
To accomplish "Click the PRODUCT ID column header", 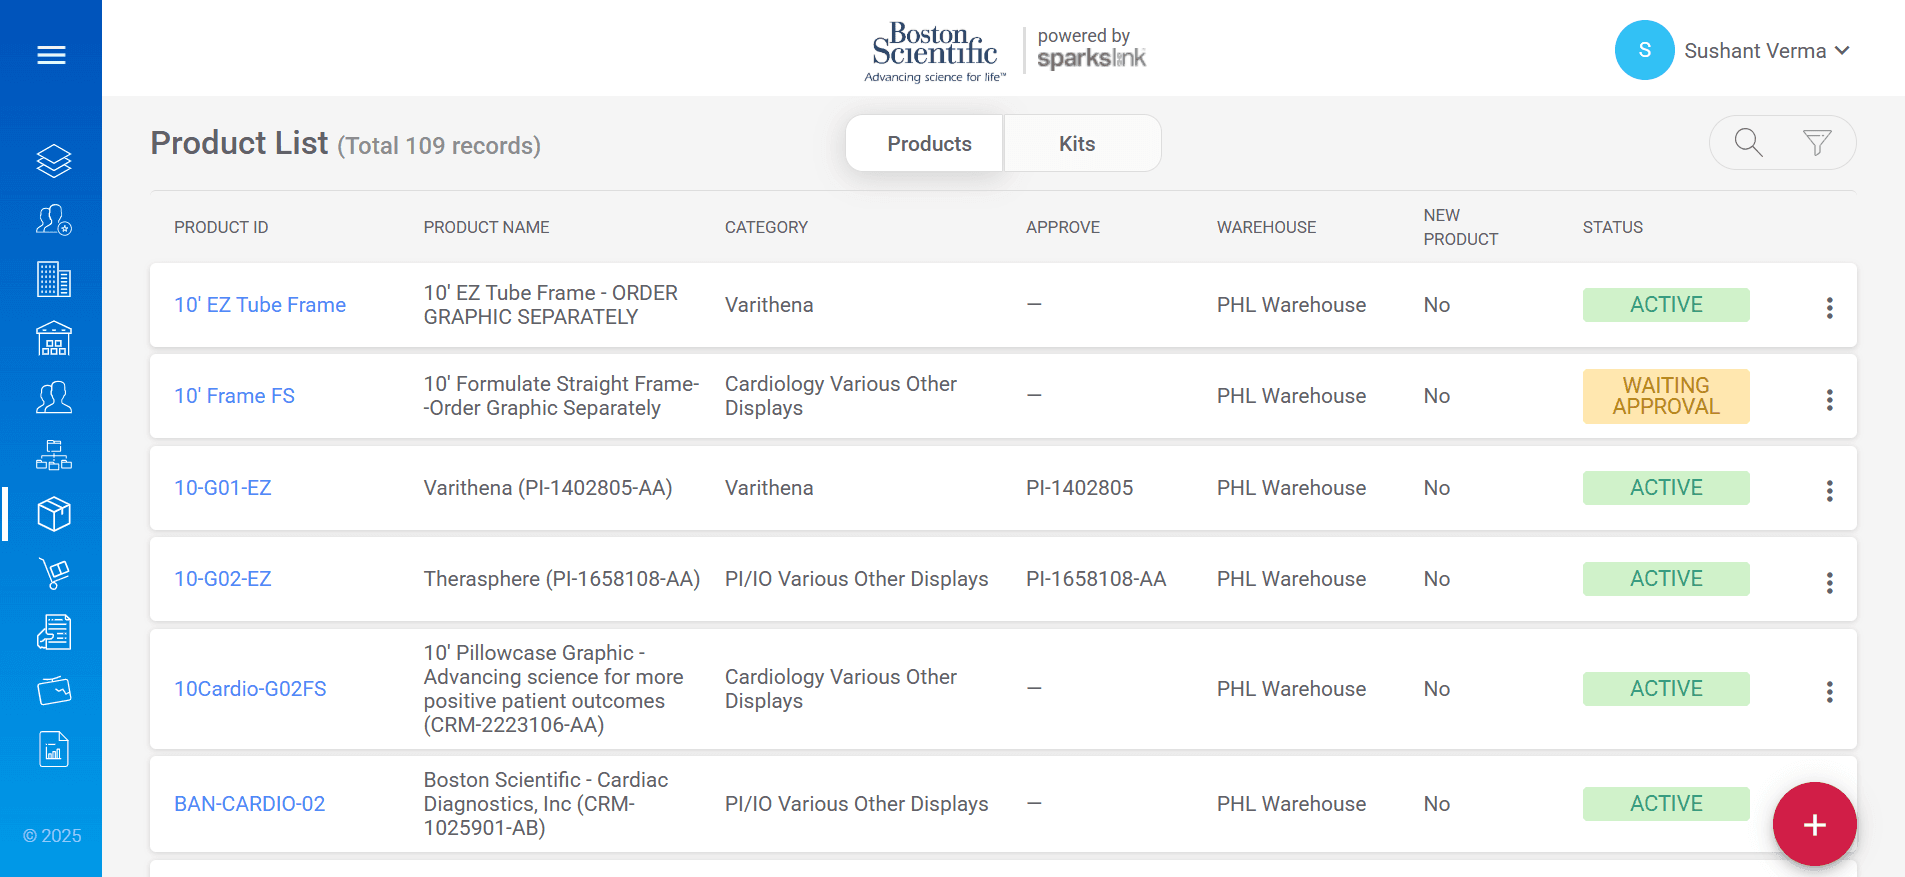I will pyautogui.click(x=221, y=227).
